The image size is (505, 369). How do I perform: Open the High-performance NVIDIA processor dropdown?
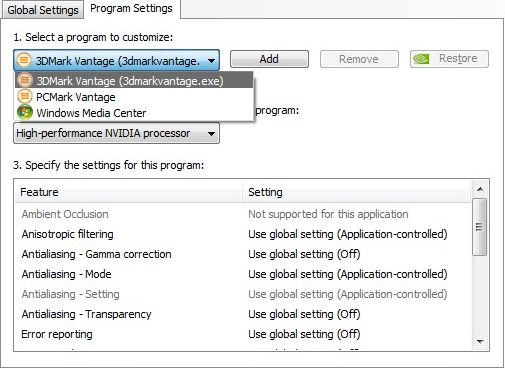pos(116,133)
